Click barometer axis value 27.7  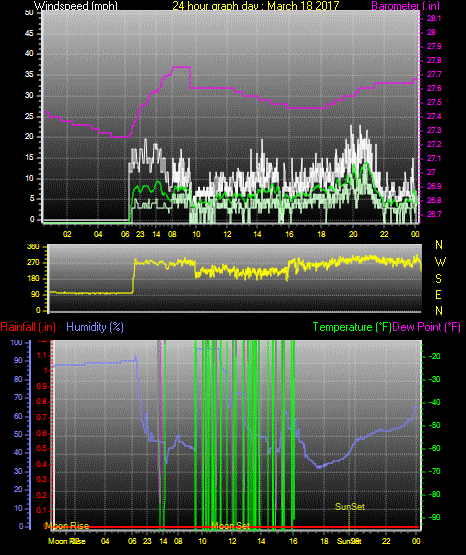click(434, 74)
